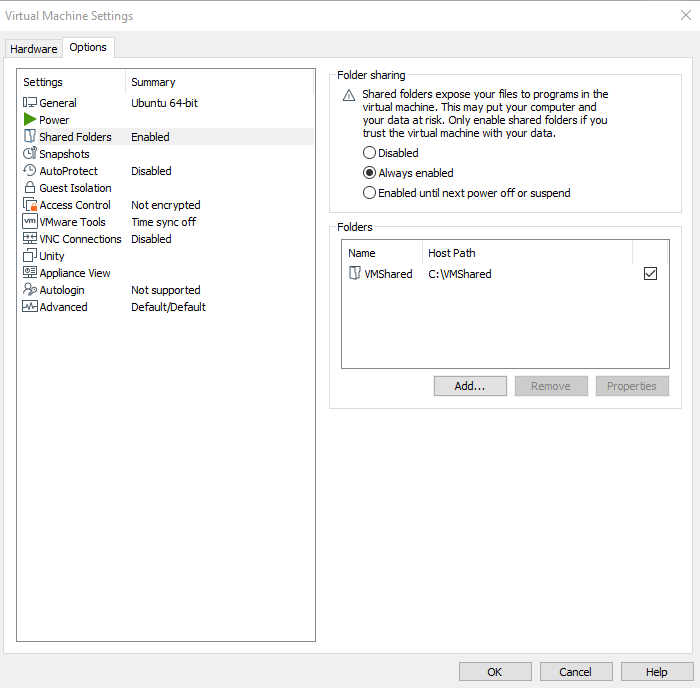
Task: Click the Time sync off summary text
Action: (x=163, y=222)
